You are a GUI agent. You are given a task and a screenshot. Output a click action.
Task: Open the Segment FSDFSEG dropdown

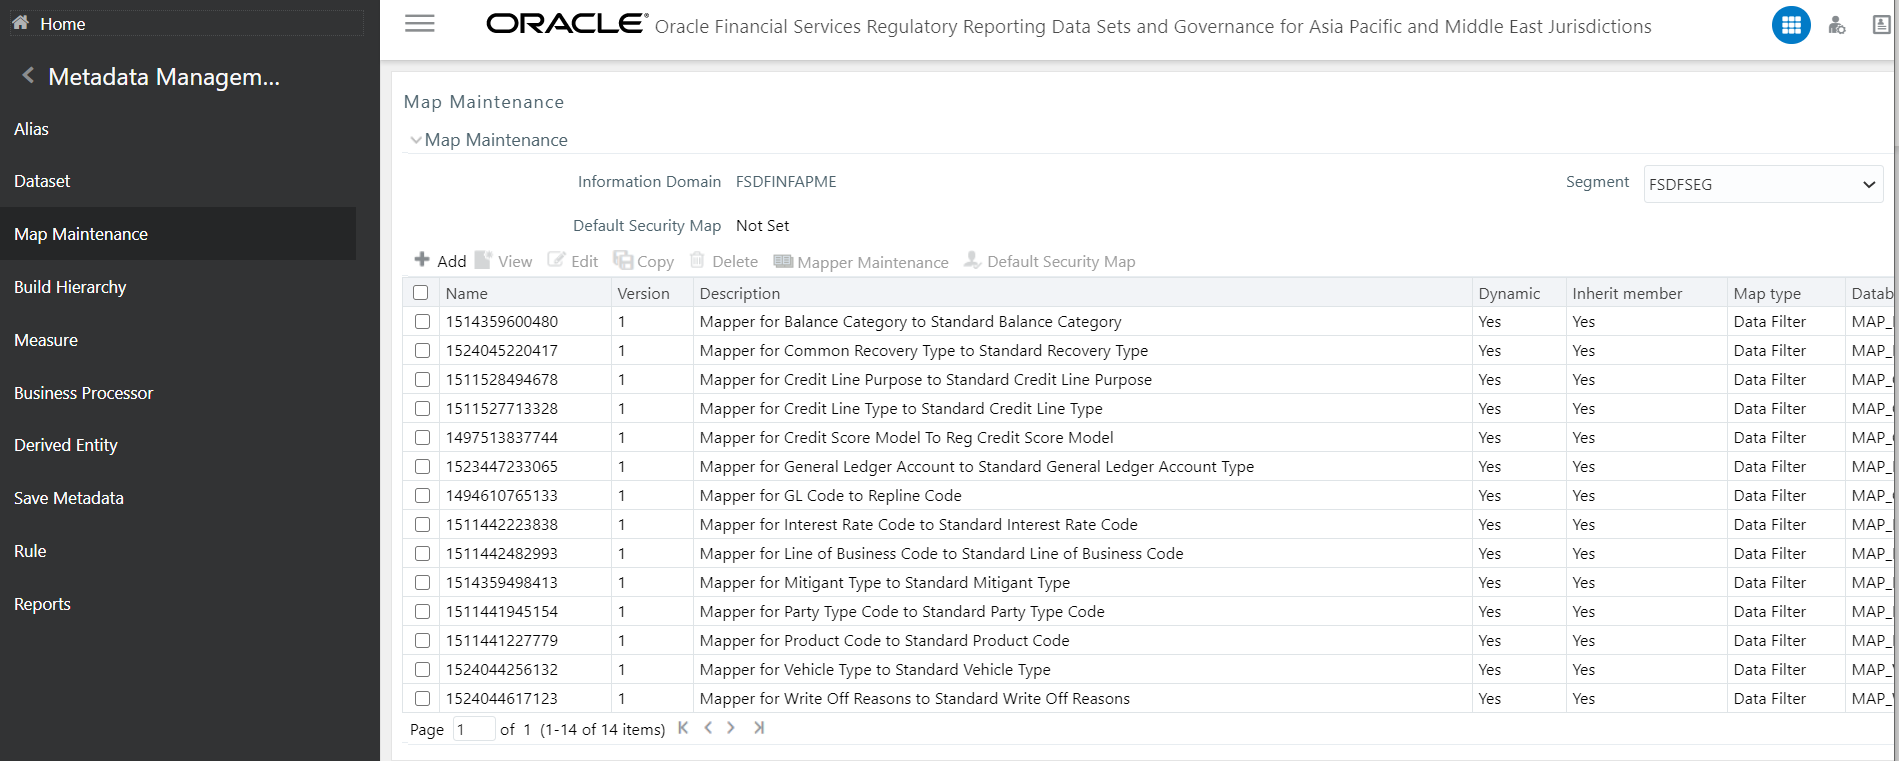pos(1763,184)
